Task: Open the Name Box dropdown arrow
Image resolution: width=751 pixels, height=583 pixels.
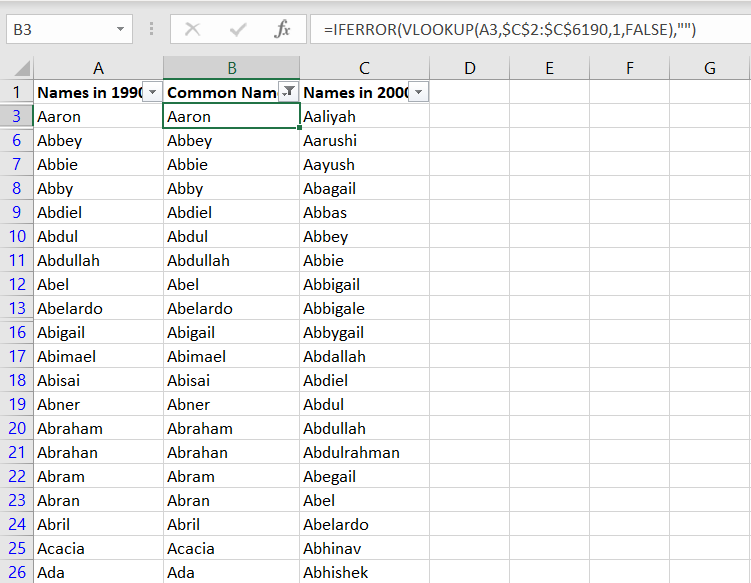Action: (x=121, y=30)
